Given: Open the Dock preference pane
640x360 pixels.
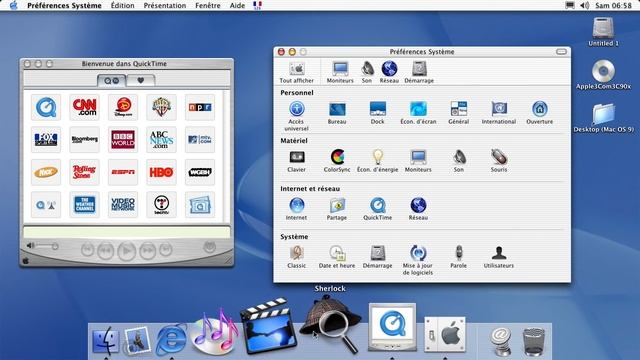Looking at the screenshot, I should point(378,113).
